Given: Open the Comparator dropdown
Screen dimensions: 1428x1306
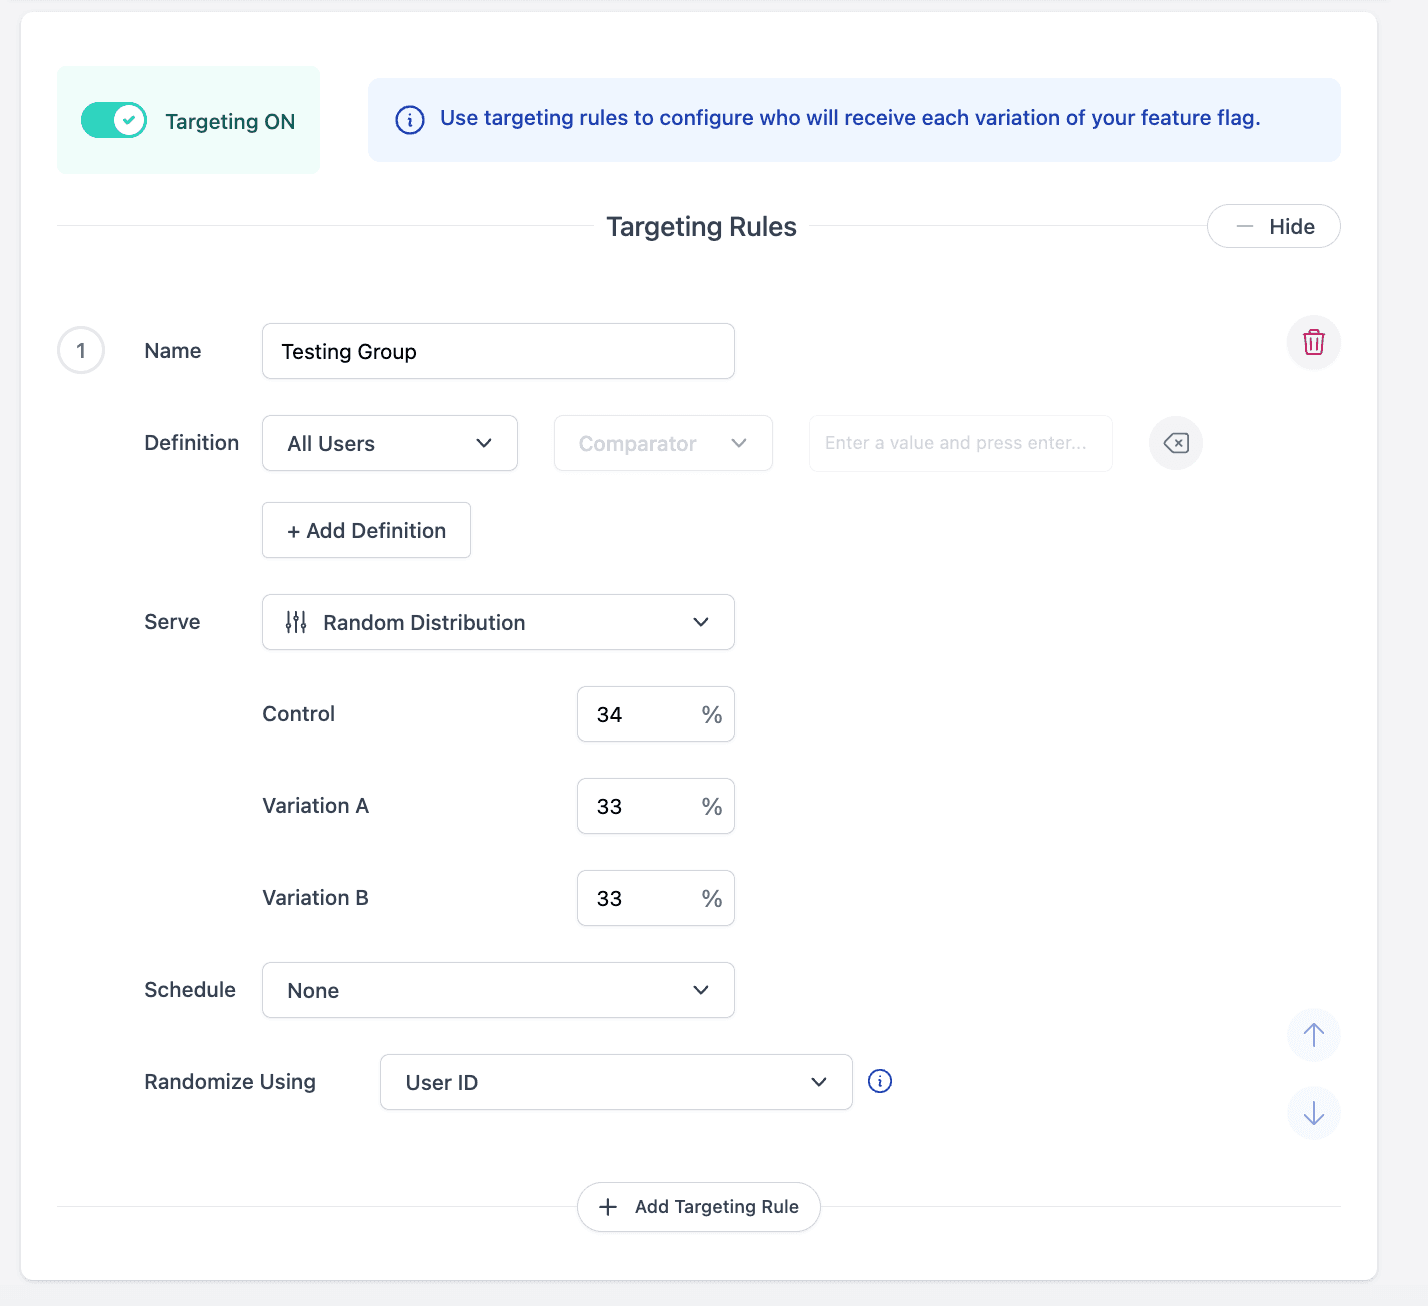Looking at the screenshot, I should tap(663, 443).
